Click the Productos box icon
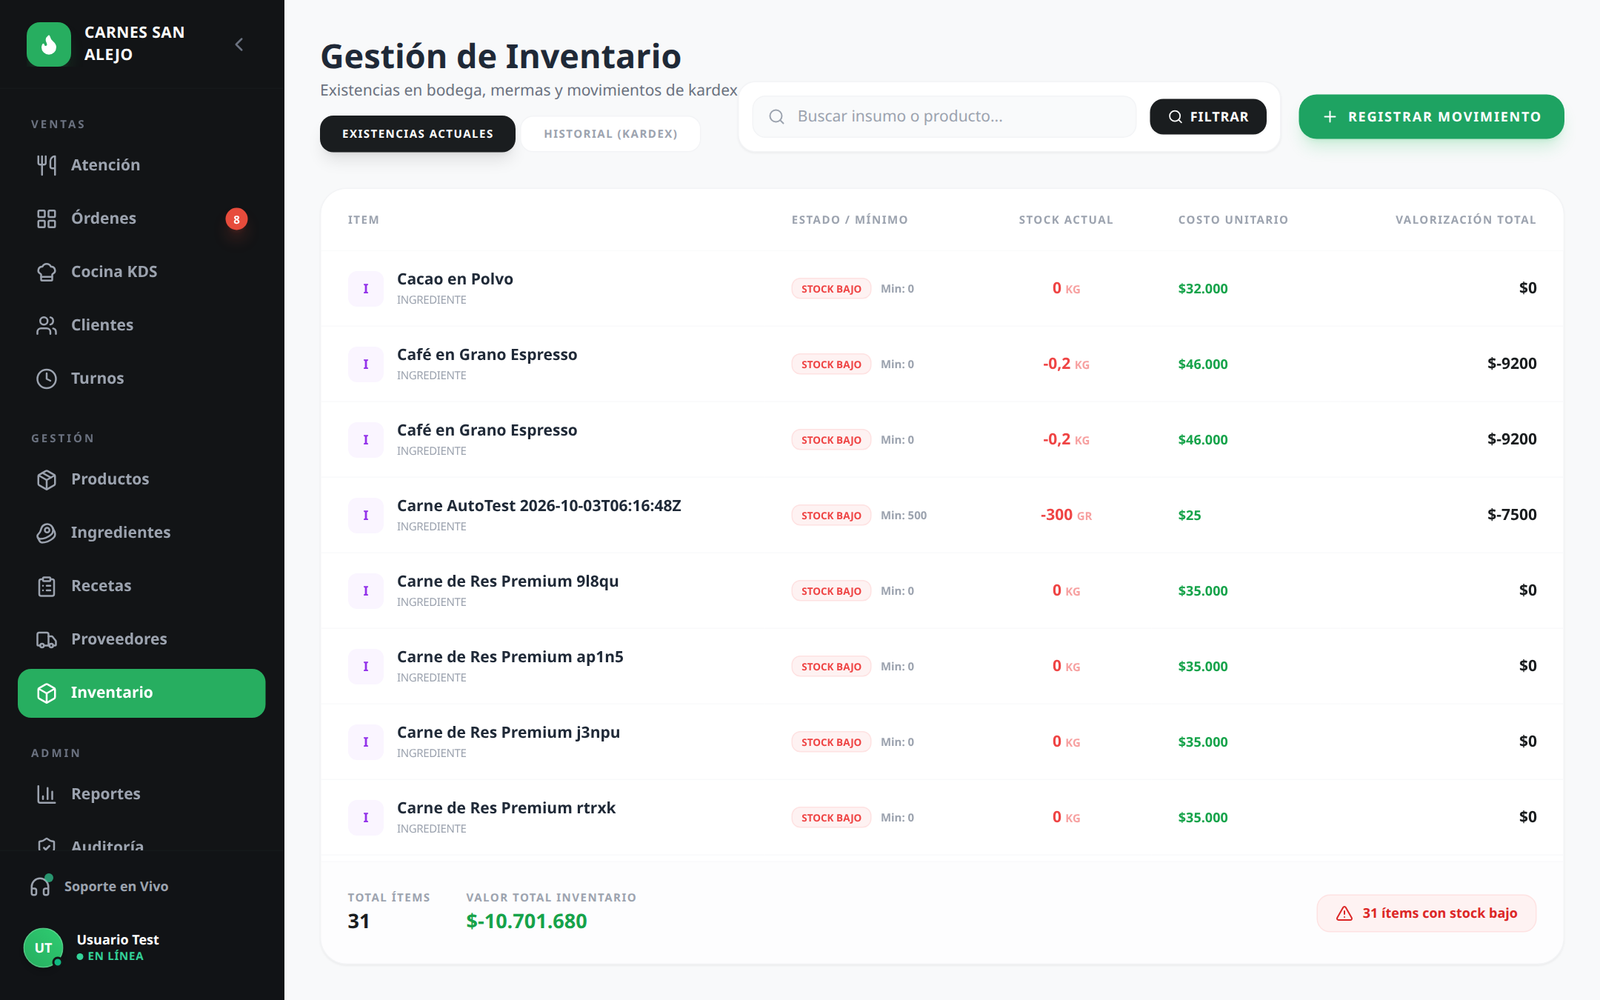The image size is (1600, 1000). pos(47,479)
